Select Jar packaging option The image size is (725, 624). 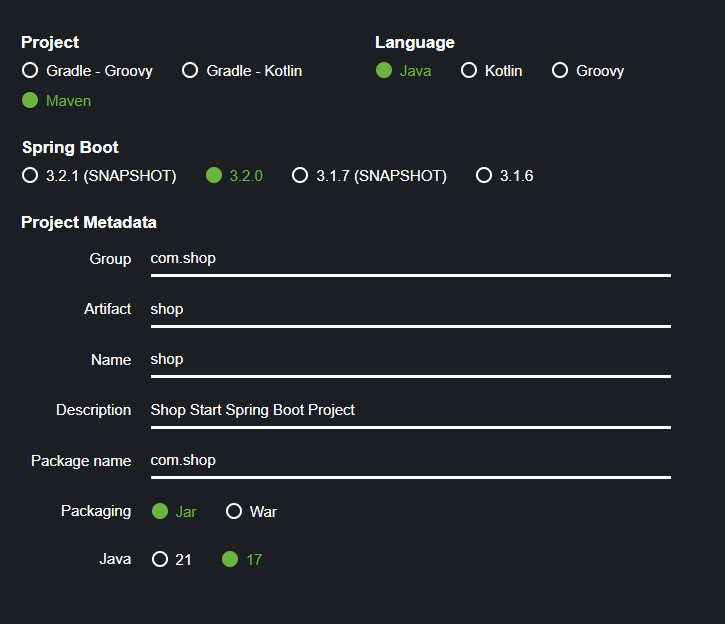[x=160, y=512]
